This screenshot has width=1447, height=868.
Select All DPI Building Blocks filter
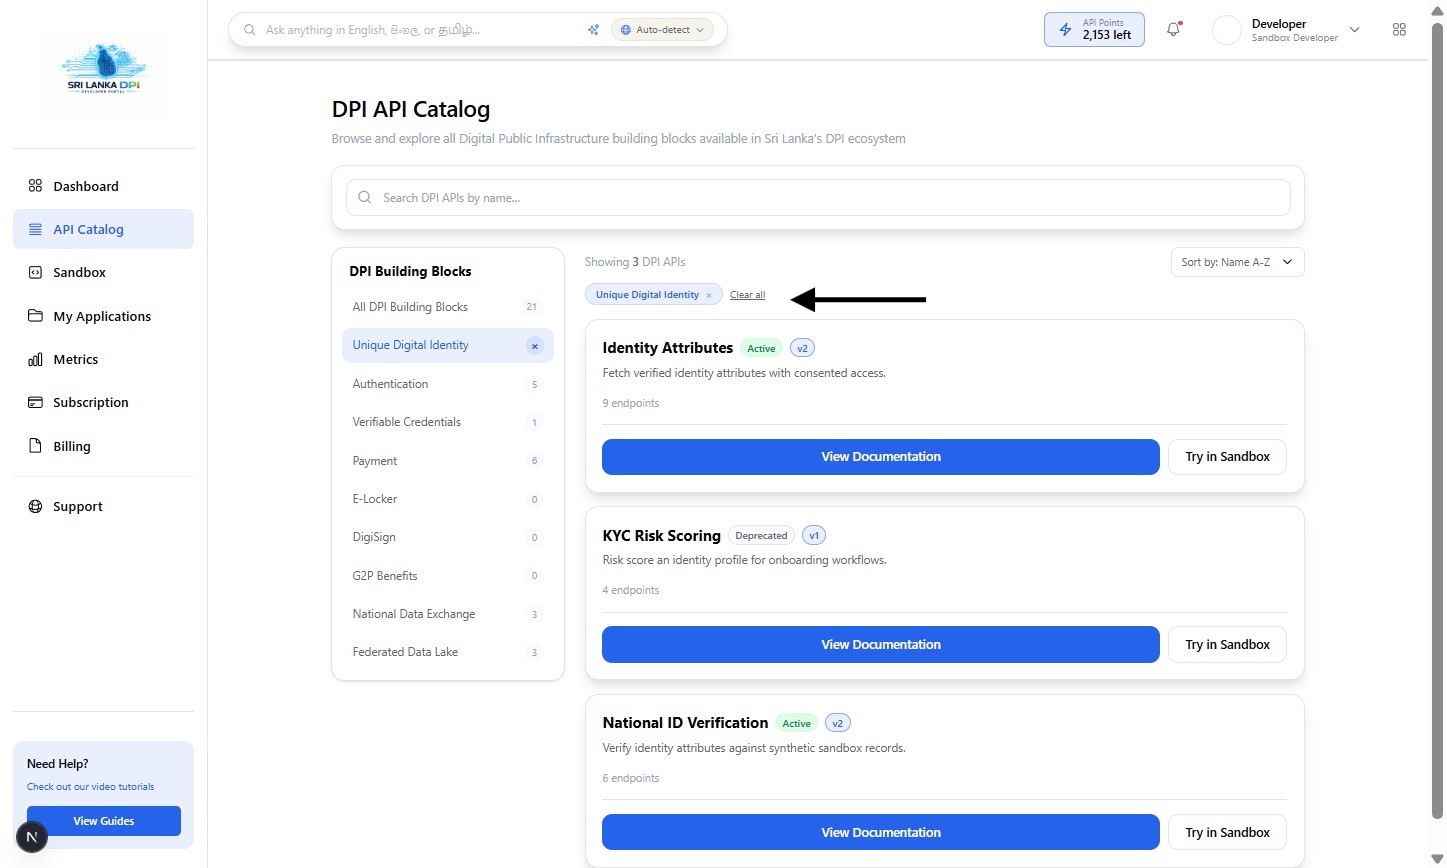coord(447,307)
